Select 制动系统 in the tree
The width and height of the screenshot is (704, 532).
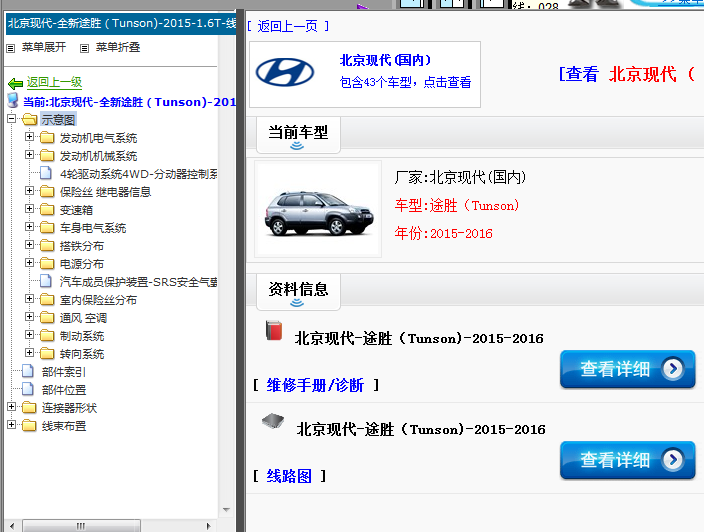click(82, 336)
